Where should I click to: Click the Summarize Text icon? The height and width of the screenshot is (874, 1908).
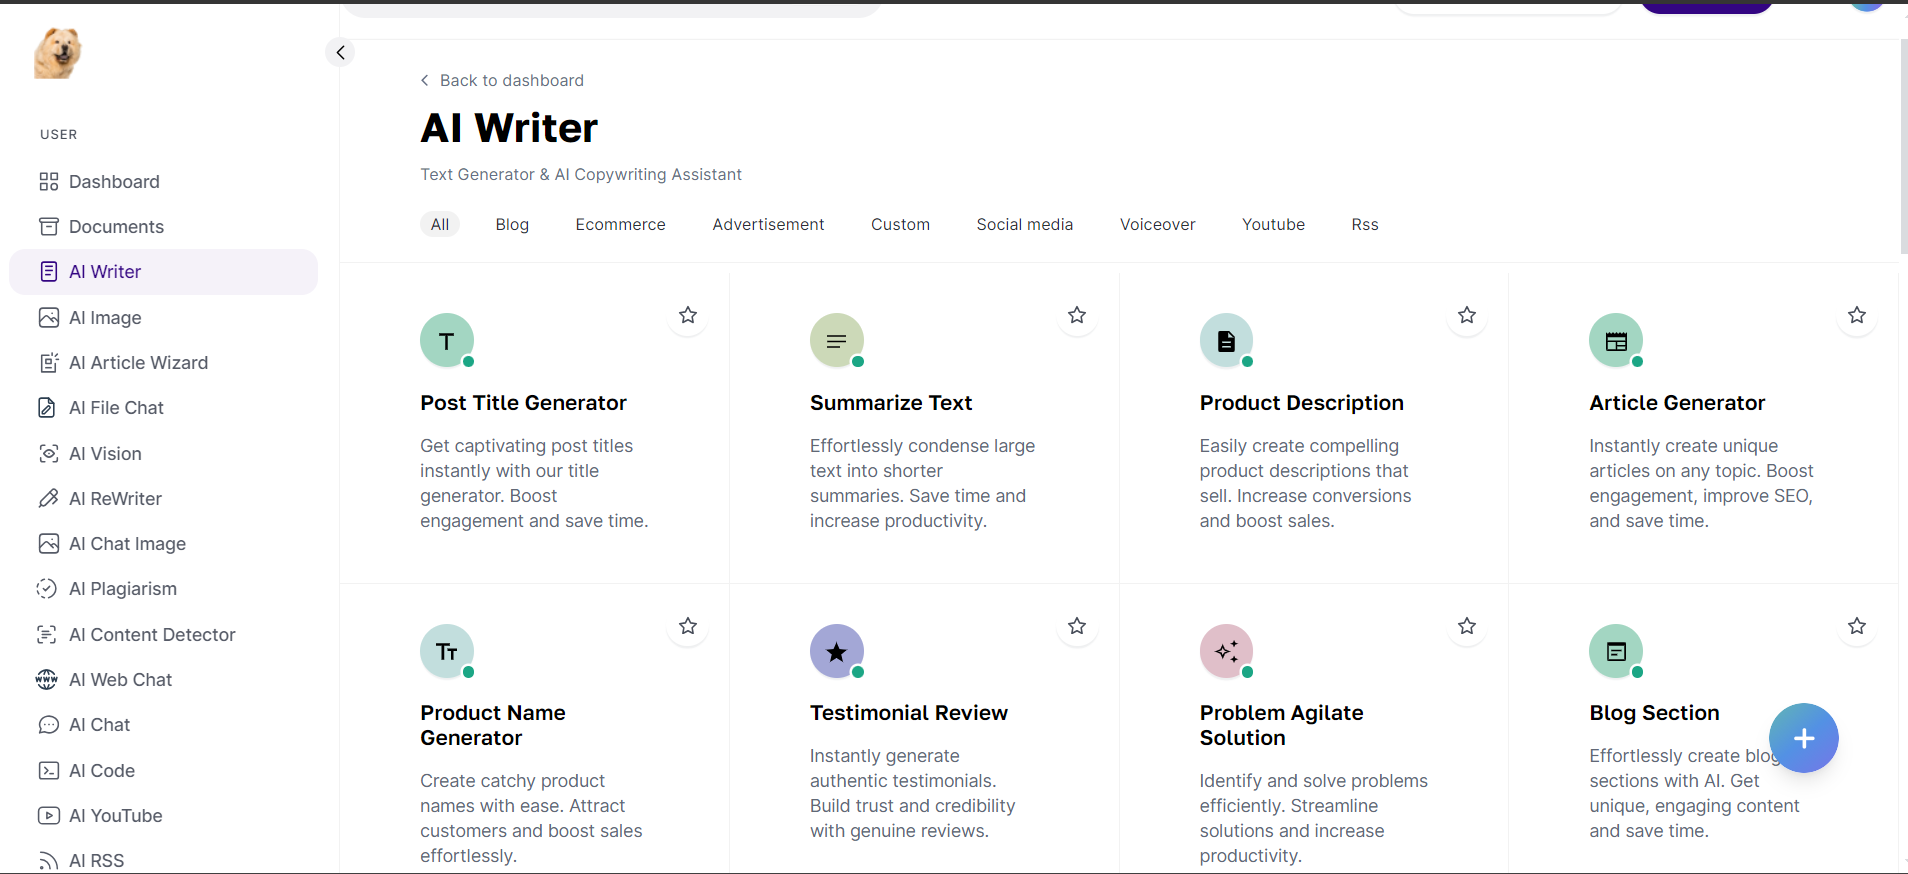(x=836, y=341)
